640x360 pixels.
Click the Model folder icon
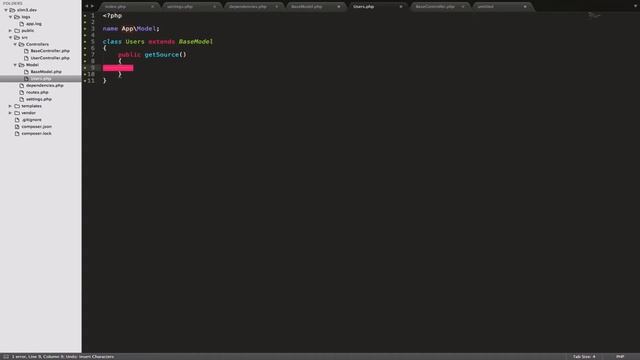[21, 65]
